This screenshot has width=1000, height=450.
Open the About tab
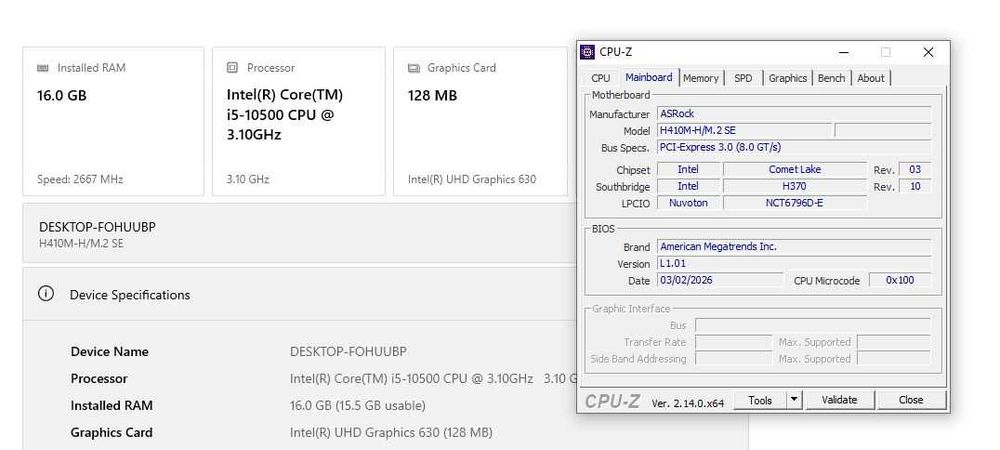[871, 78]
